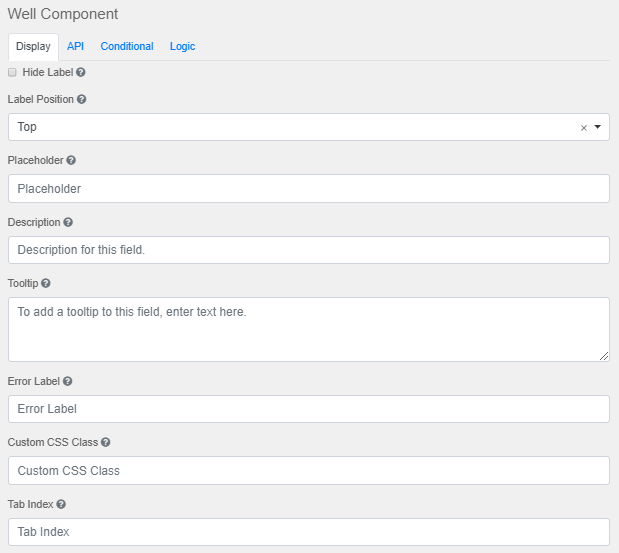
Task: Click the Placeholder help question icon
Action: point(71,160)
